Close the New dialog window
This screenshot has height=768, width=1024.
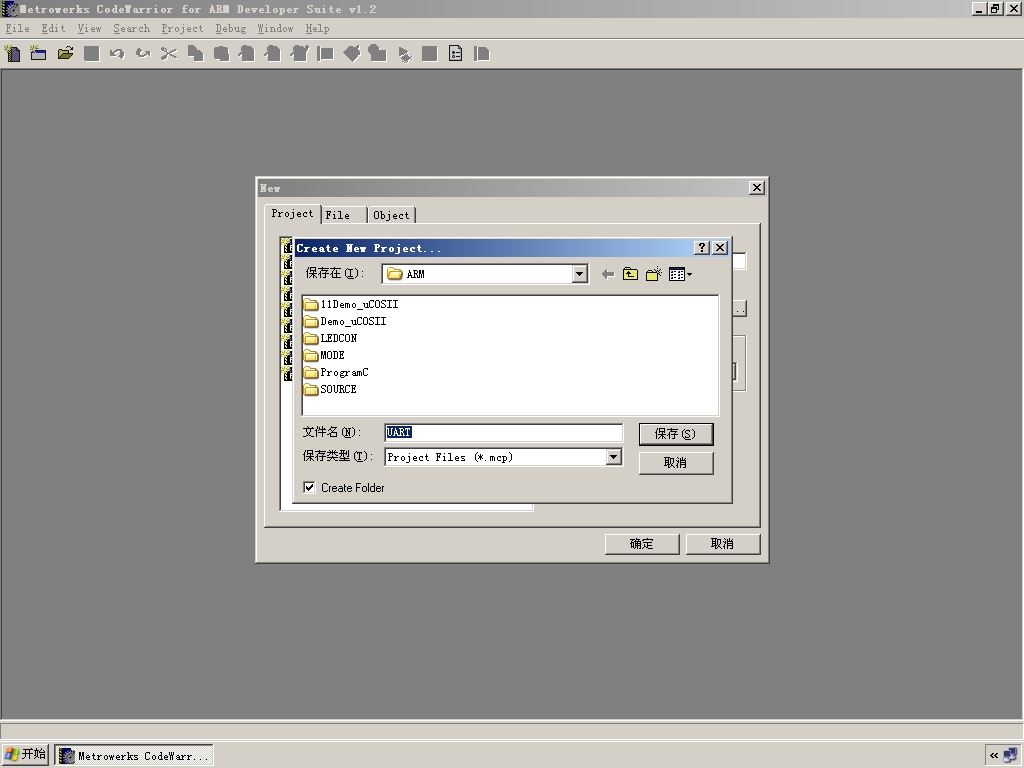[756, 187]
